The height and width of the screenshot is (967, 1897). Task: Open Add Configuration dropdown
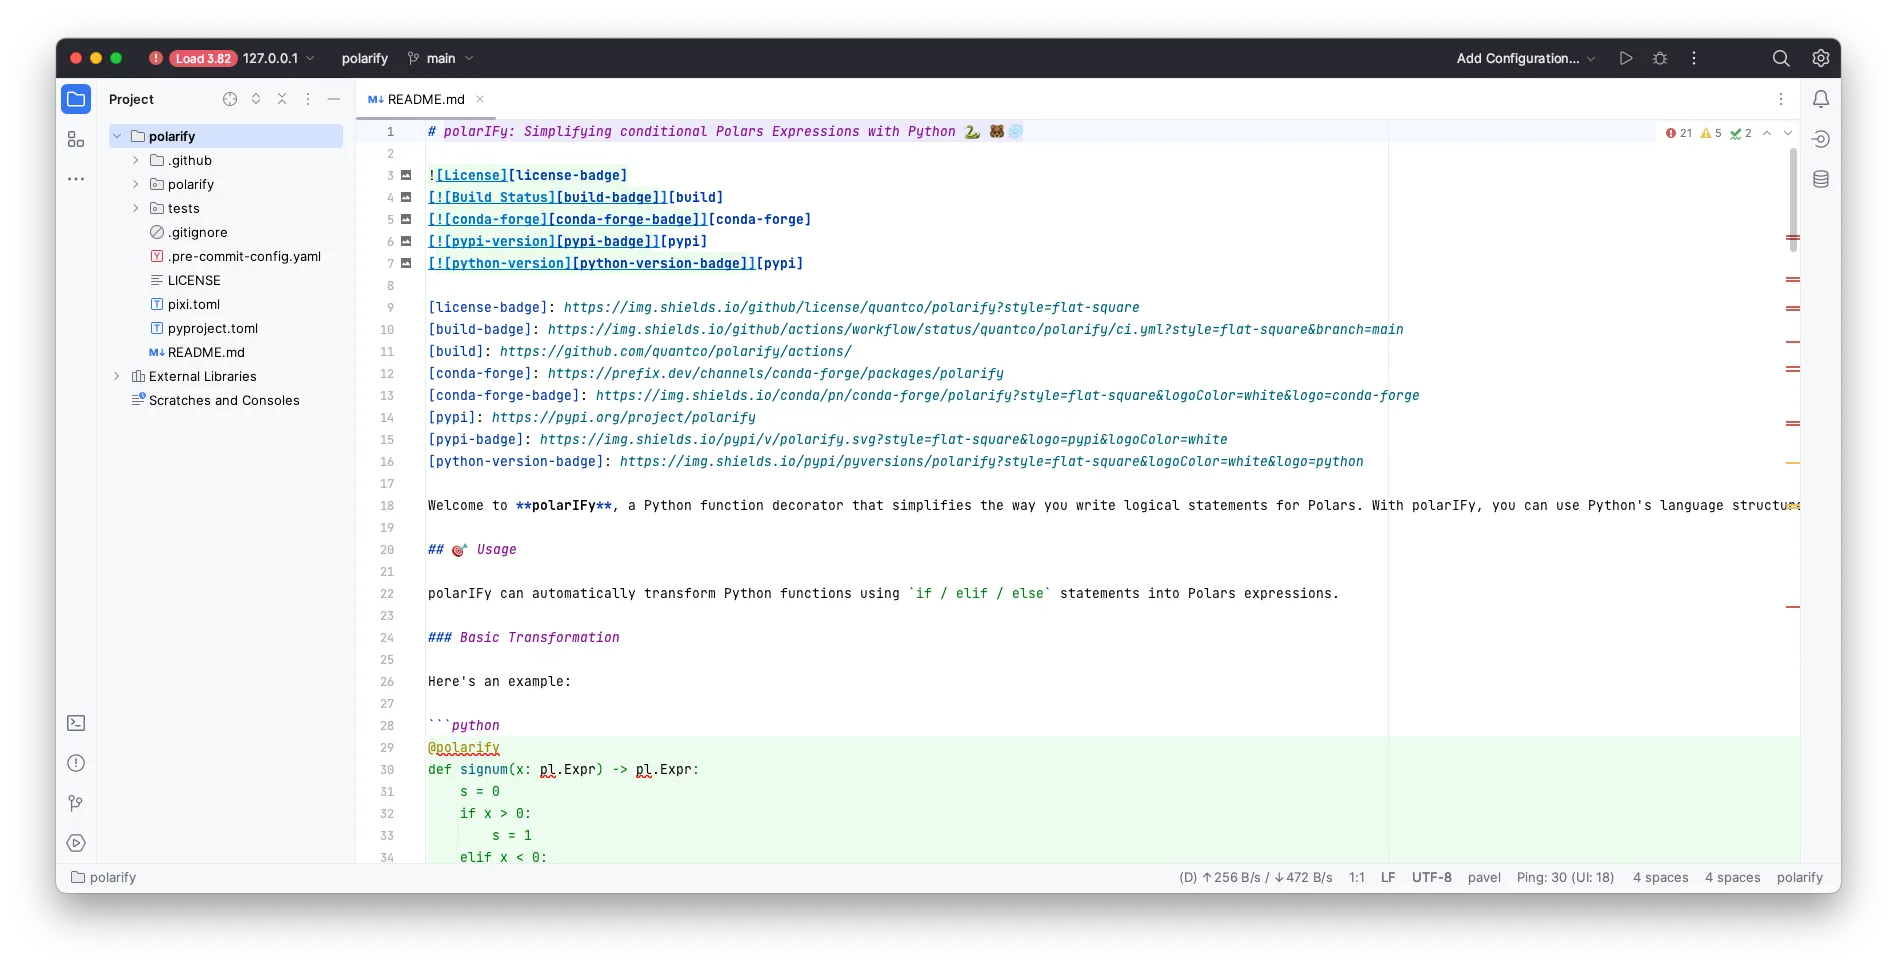[x=1525, y=58]
